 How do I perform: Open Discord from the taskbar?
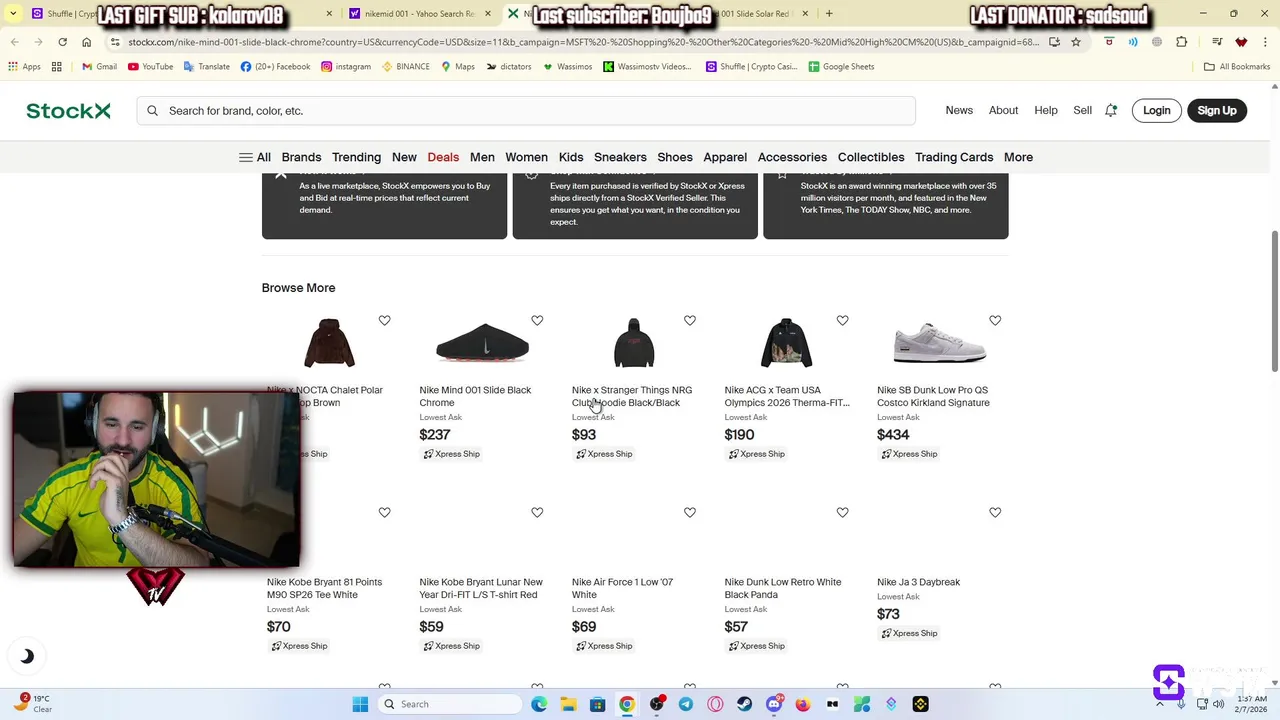click(x=774, y=704)
